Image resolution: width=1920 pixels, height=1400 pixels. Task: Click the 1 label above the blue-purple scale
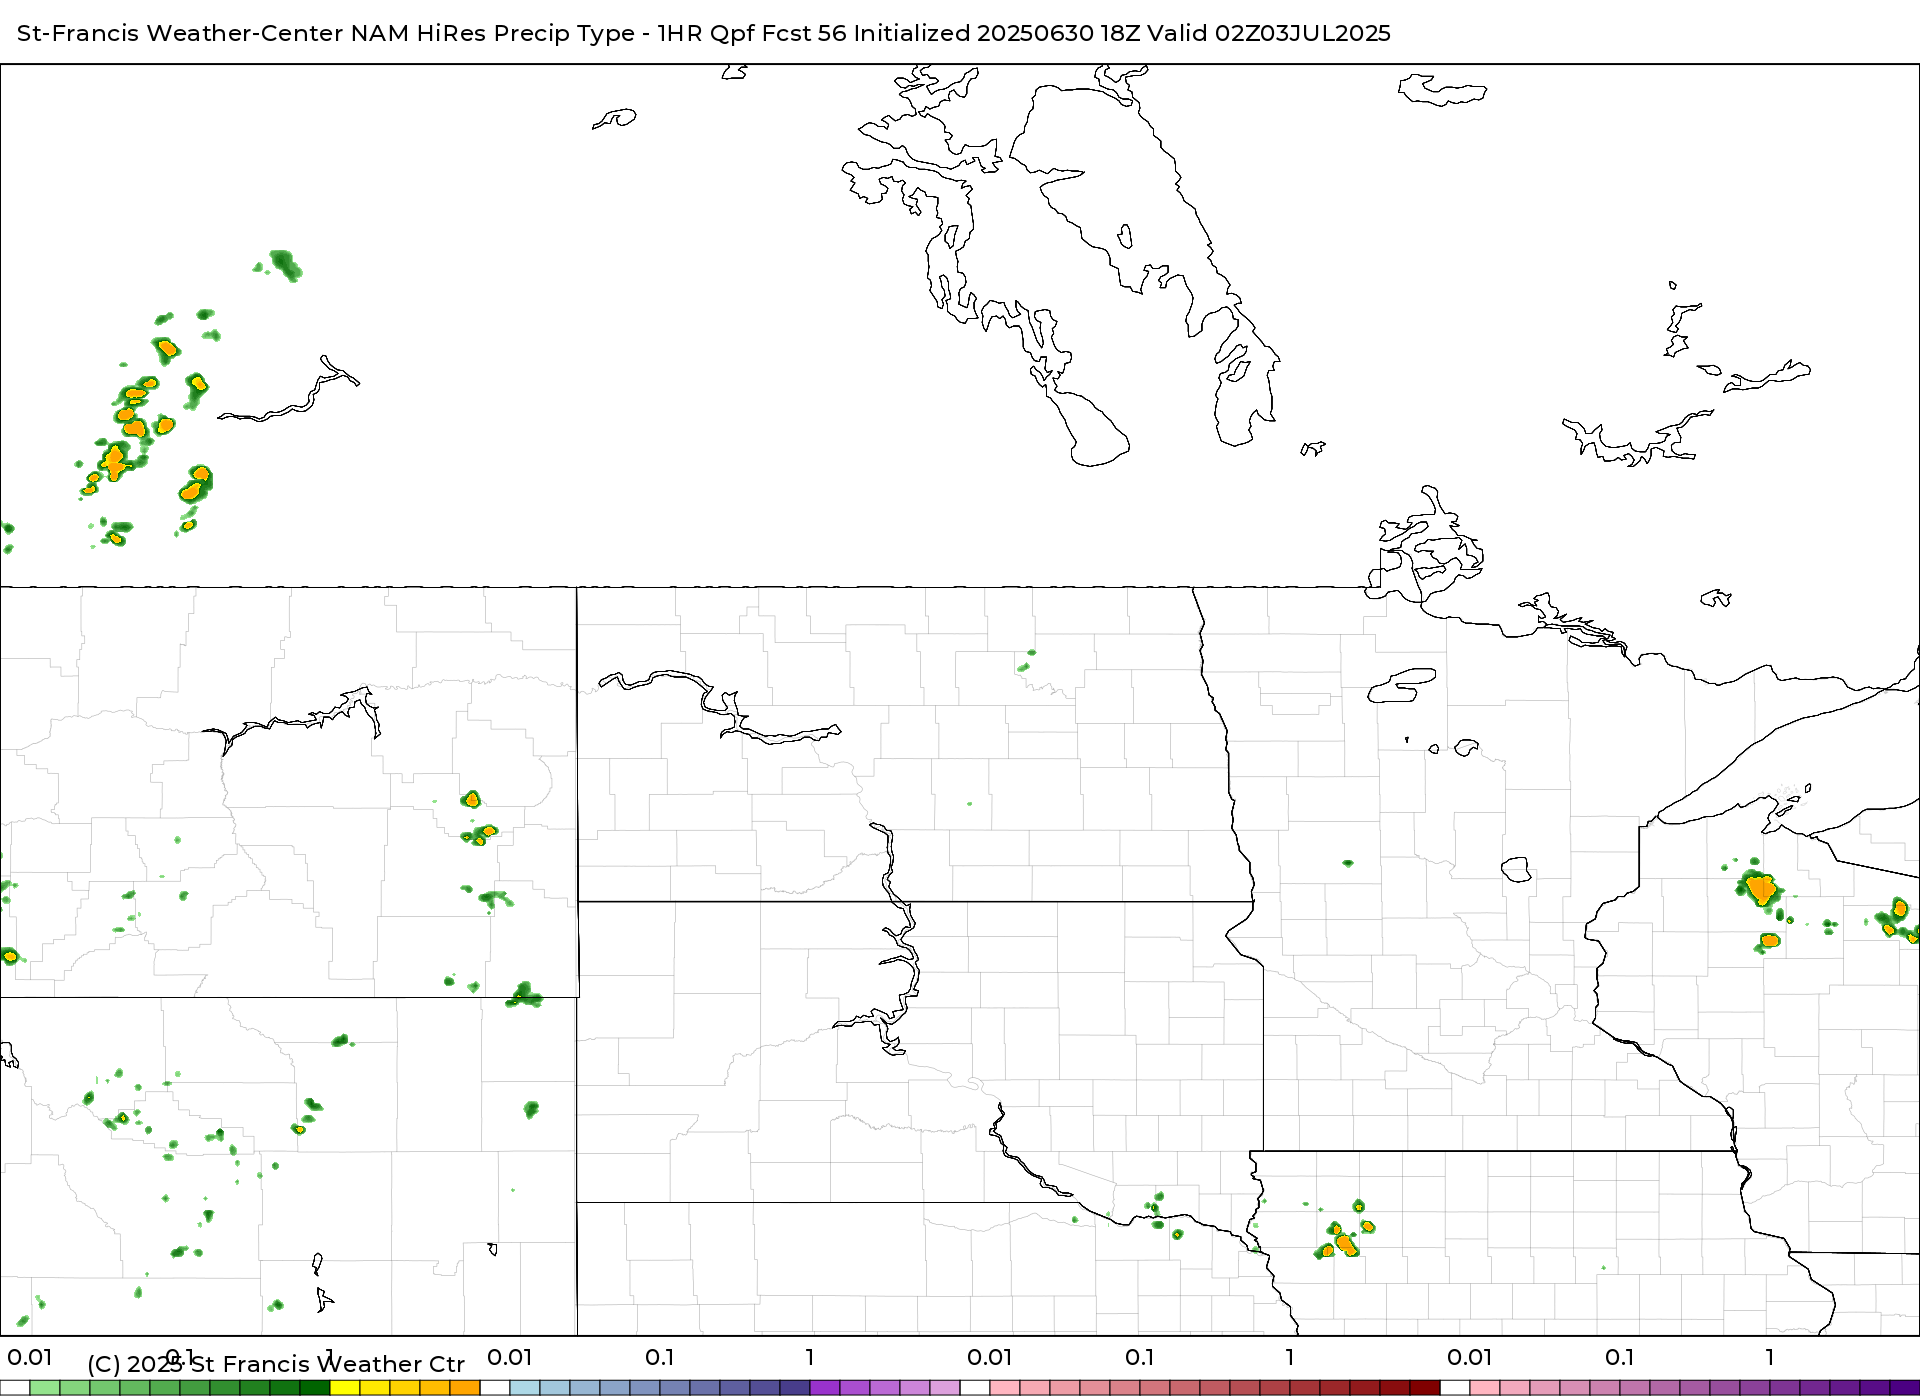[x=810, y=1357]
